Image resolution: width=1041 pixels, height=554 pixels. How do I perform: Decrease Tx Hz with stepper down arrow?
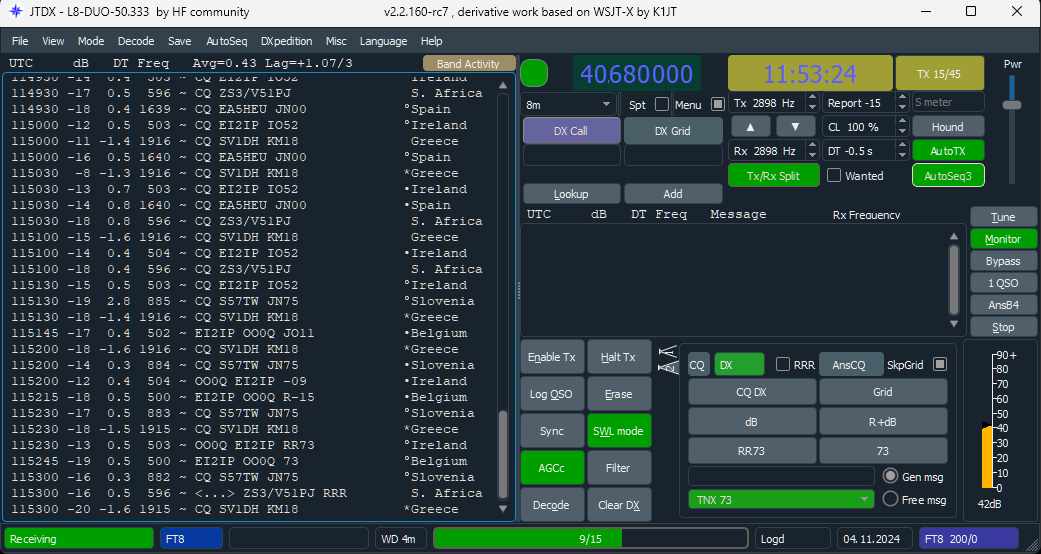812,108
